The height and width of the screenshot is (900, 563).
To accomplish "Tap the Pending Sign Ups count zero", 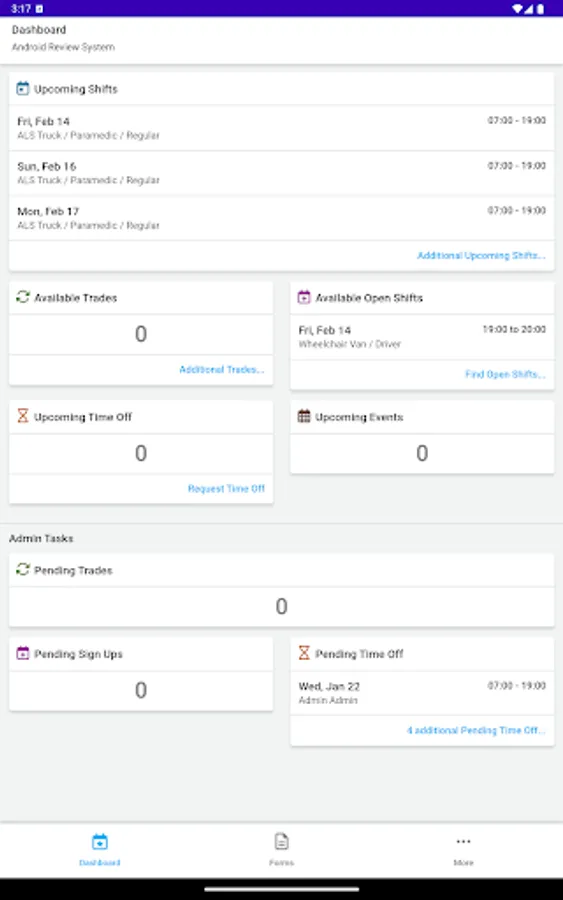I will point(141,690).
